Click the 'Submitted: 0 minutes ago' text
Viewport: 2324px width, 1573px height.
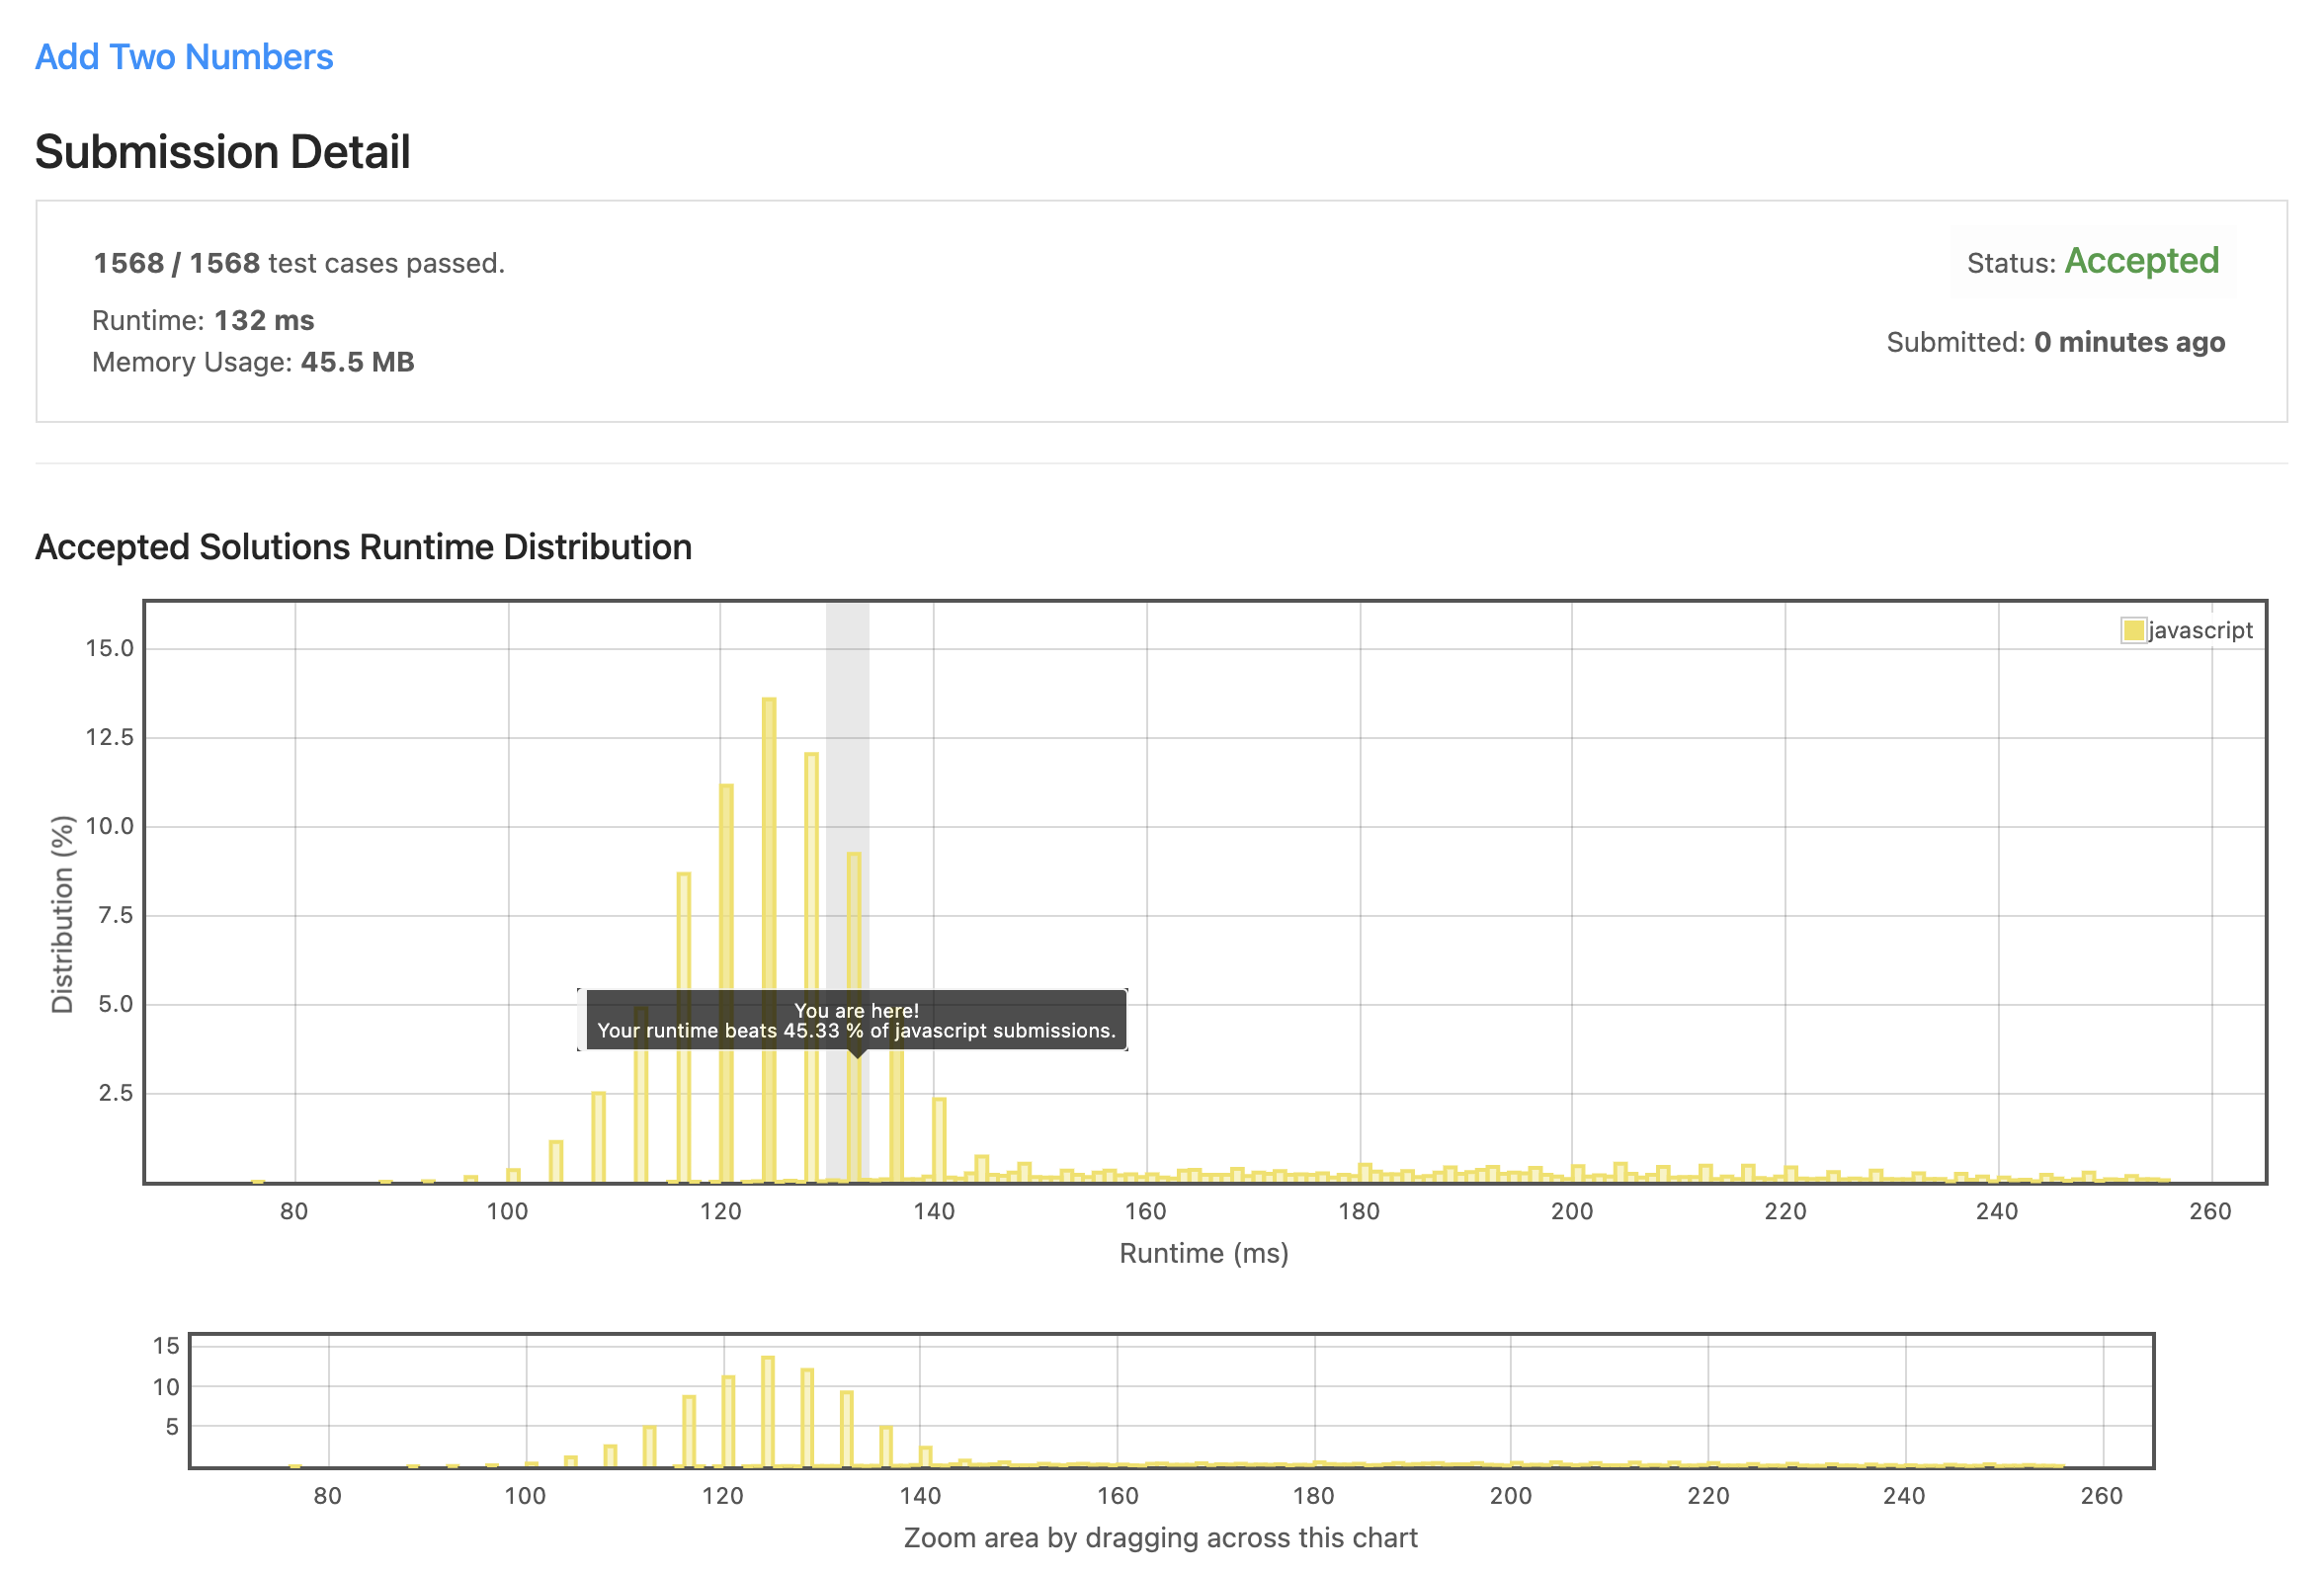point(2055,342)
